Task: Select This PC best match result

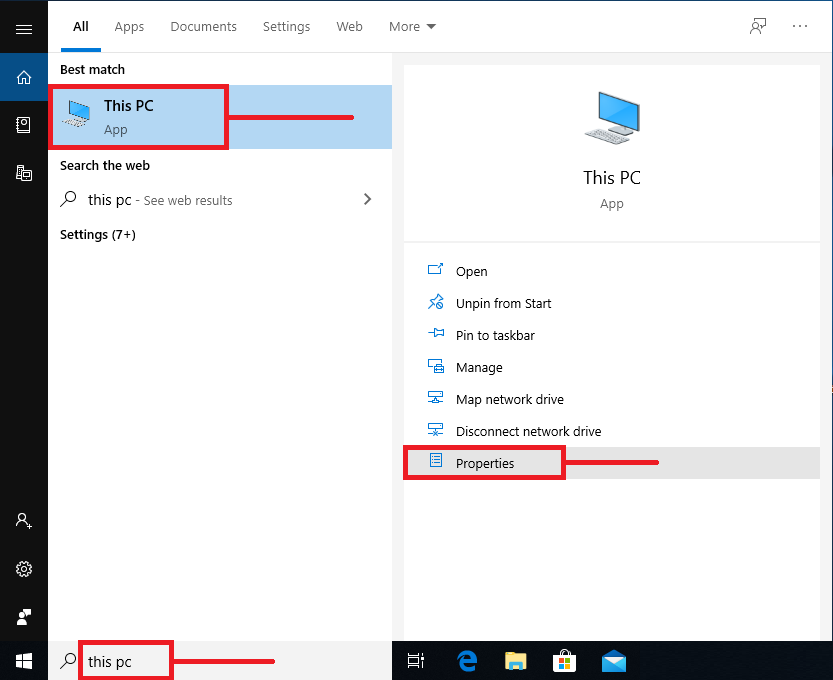Action: (x=220, y=117)
